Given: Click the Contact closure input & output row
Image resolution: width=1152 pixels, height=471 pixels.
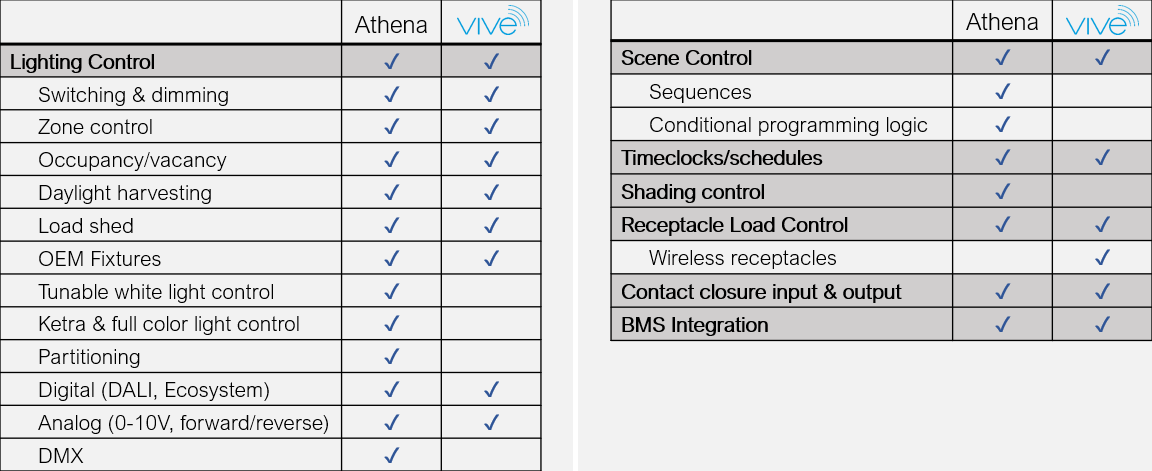Looking at the screenshot, I should [x=761, y=292].
